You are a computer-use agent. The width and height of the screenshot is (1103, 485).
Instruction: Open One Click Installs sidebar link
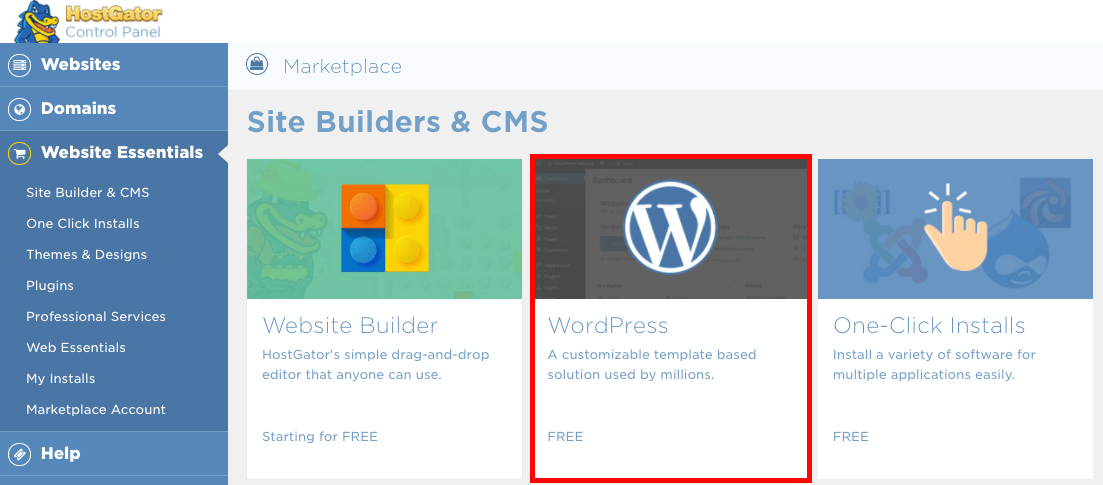(x=82, y=223)
